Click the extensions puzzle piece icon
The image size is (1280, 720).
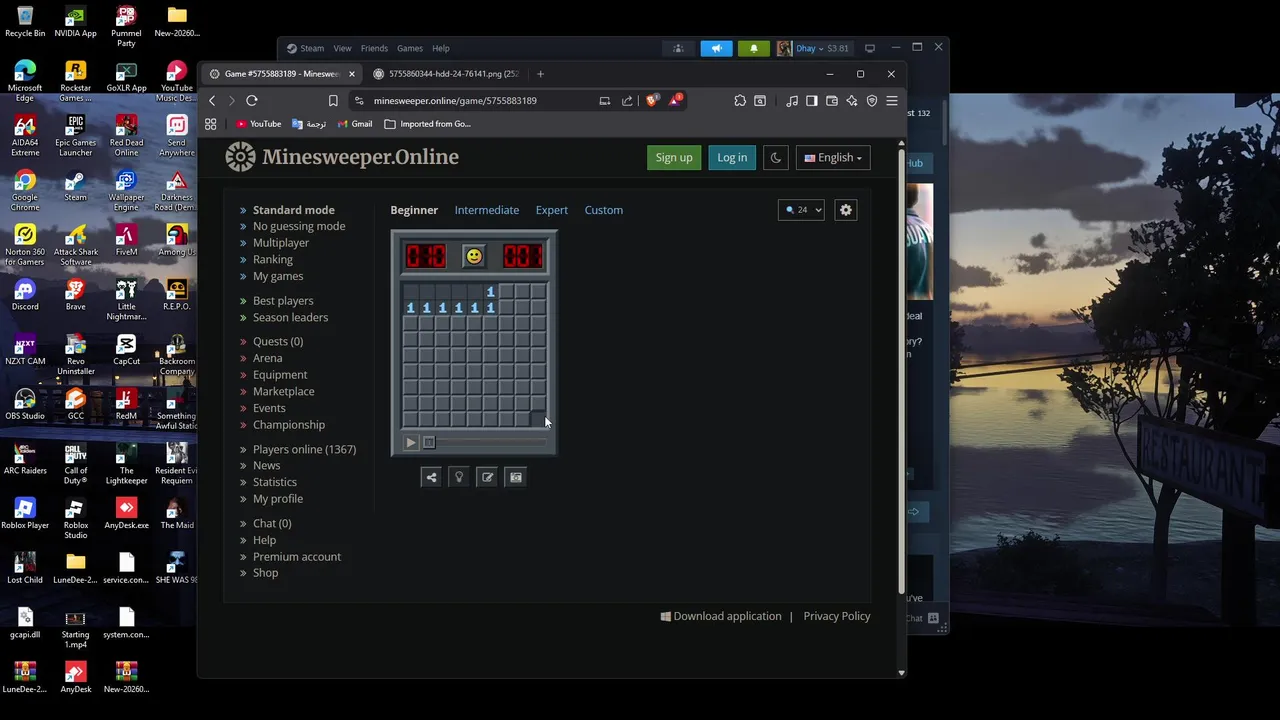pos(740,101)
